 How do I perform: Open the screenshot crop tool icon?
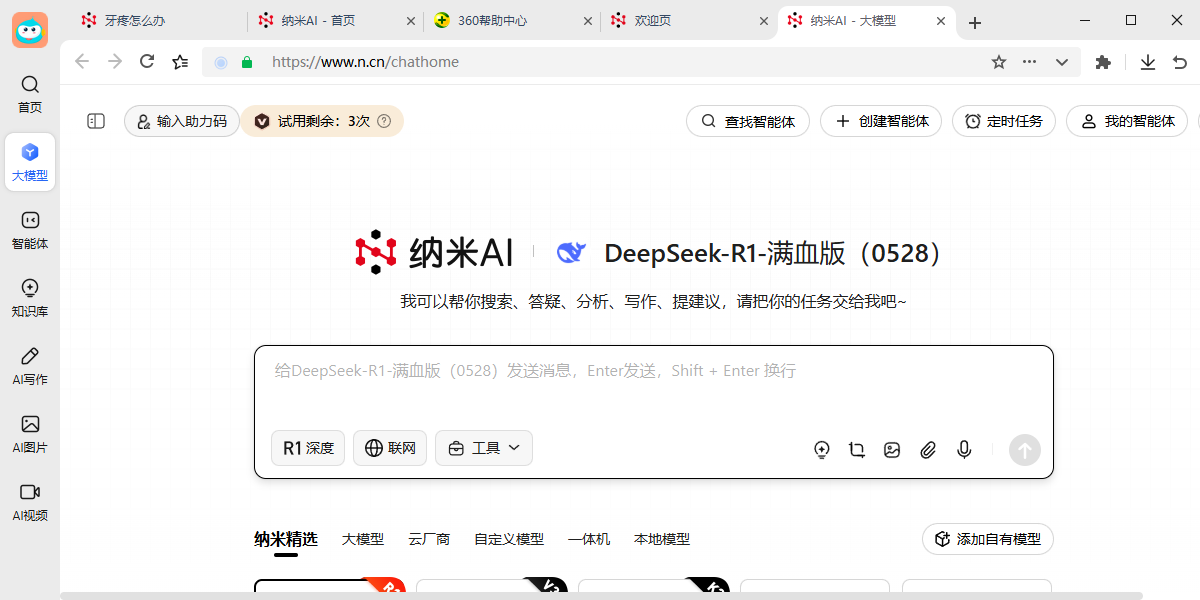(856, 450)
